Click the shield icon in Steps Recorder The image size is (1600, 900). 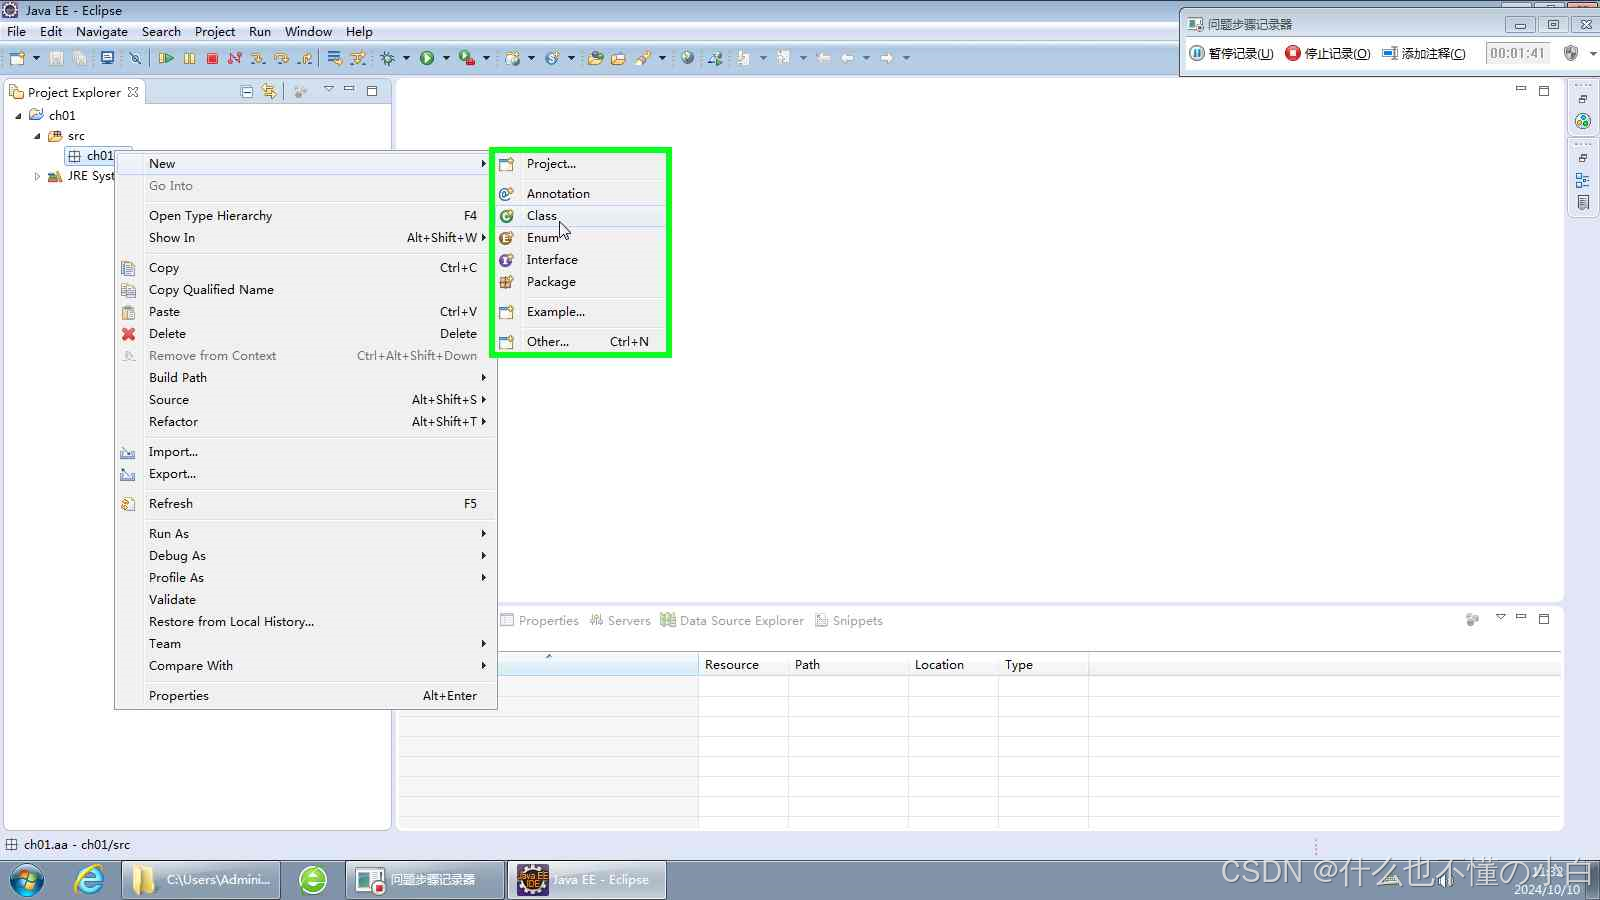1571,53
